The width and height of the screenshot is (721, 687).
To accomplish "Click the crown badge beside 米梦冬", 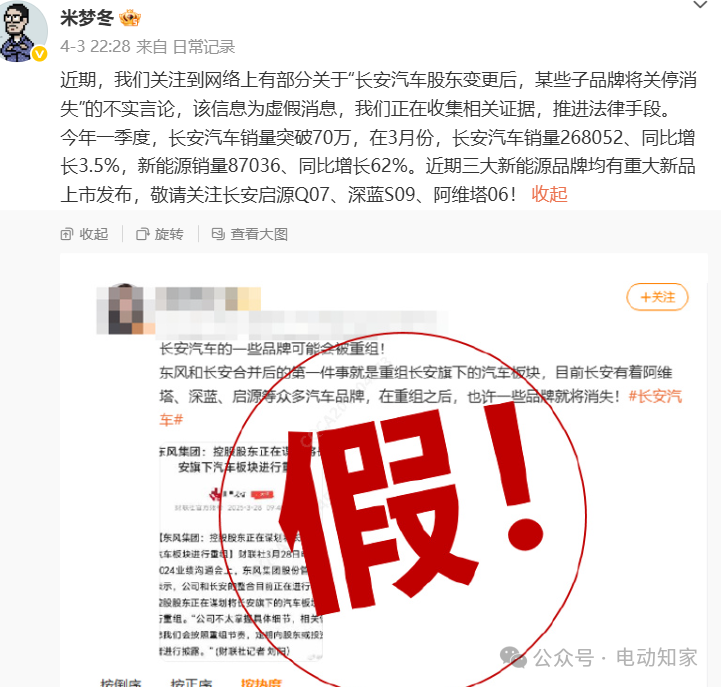I will (130, 18).
